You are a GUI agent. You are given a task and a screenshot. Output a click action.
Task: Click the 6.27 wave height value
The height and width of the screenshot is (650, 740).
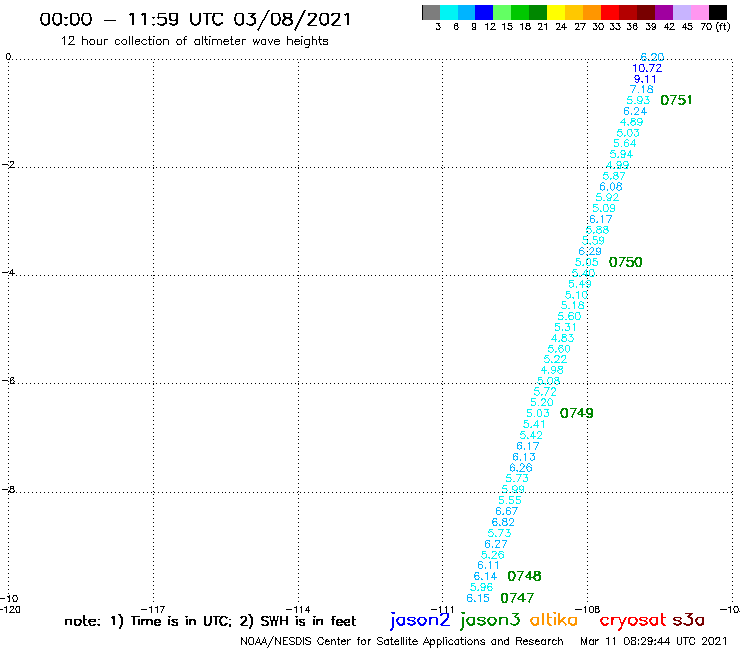(496, 544)
